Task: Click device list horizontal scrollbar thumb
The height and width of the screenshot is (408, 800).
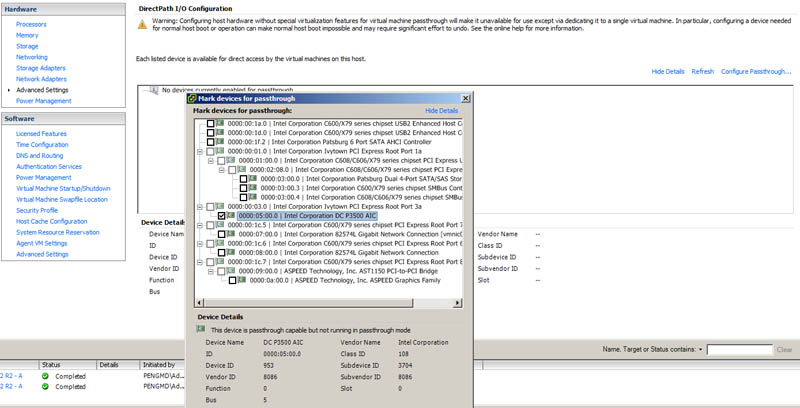Action: tap(308, 302)
